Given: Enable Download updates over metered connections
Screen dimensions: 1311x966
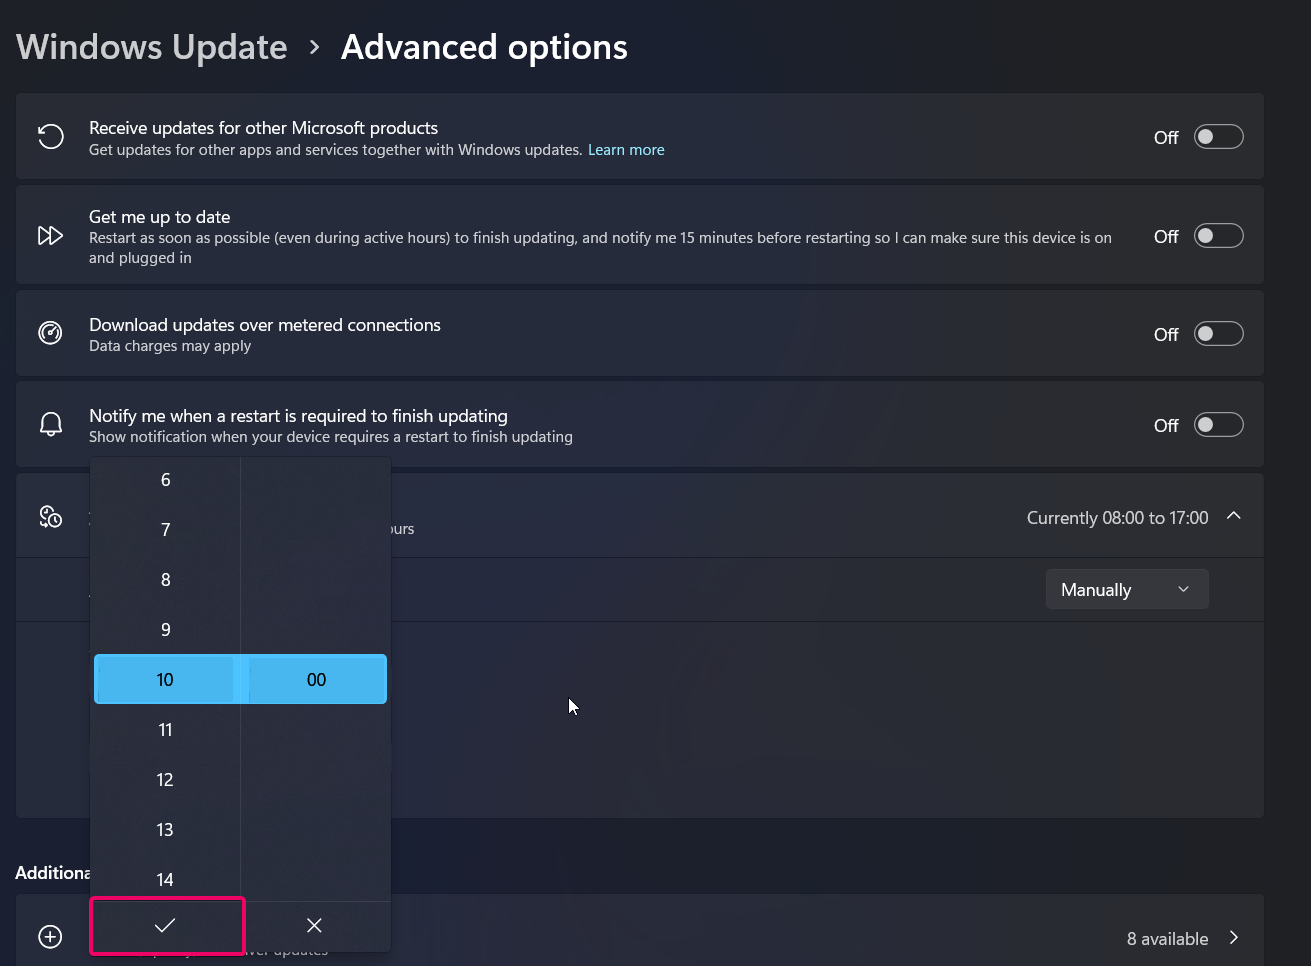Looking at the screenshot, I should coord(1218,334).
